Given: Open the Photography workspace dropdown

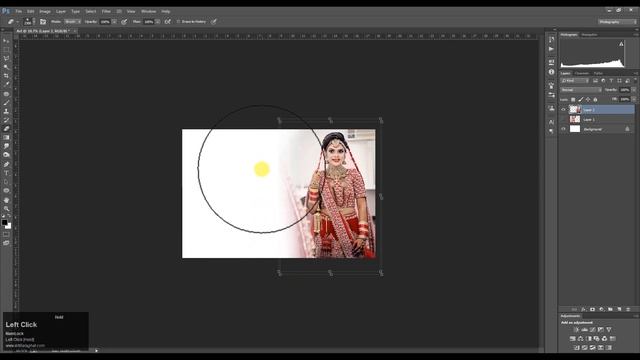Looking at the screenshot, I should tap(617, 22).
